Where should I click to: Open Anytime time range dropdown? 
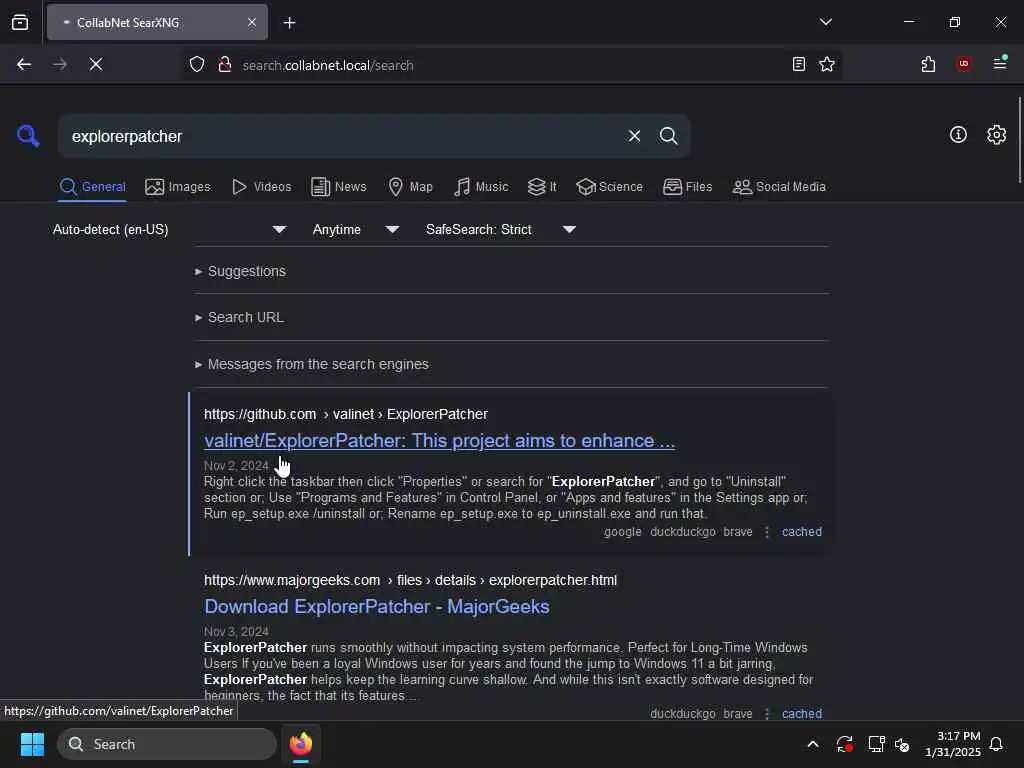pyautogui.click(x=355, y=229)
